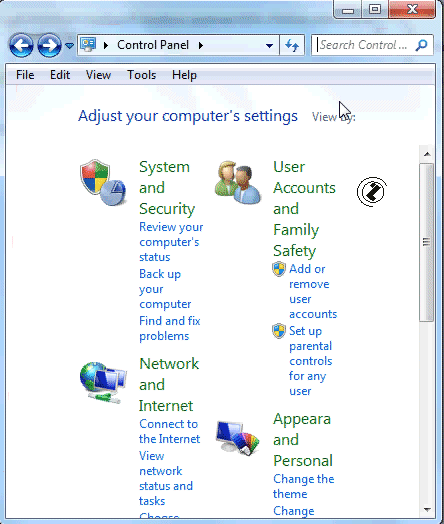Open the address bar history dropdown

point(269,45)
